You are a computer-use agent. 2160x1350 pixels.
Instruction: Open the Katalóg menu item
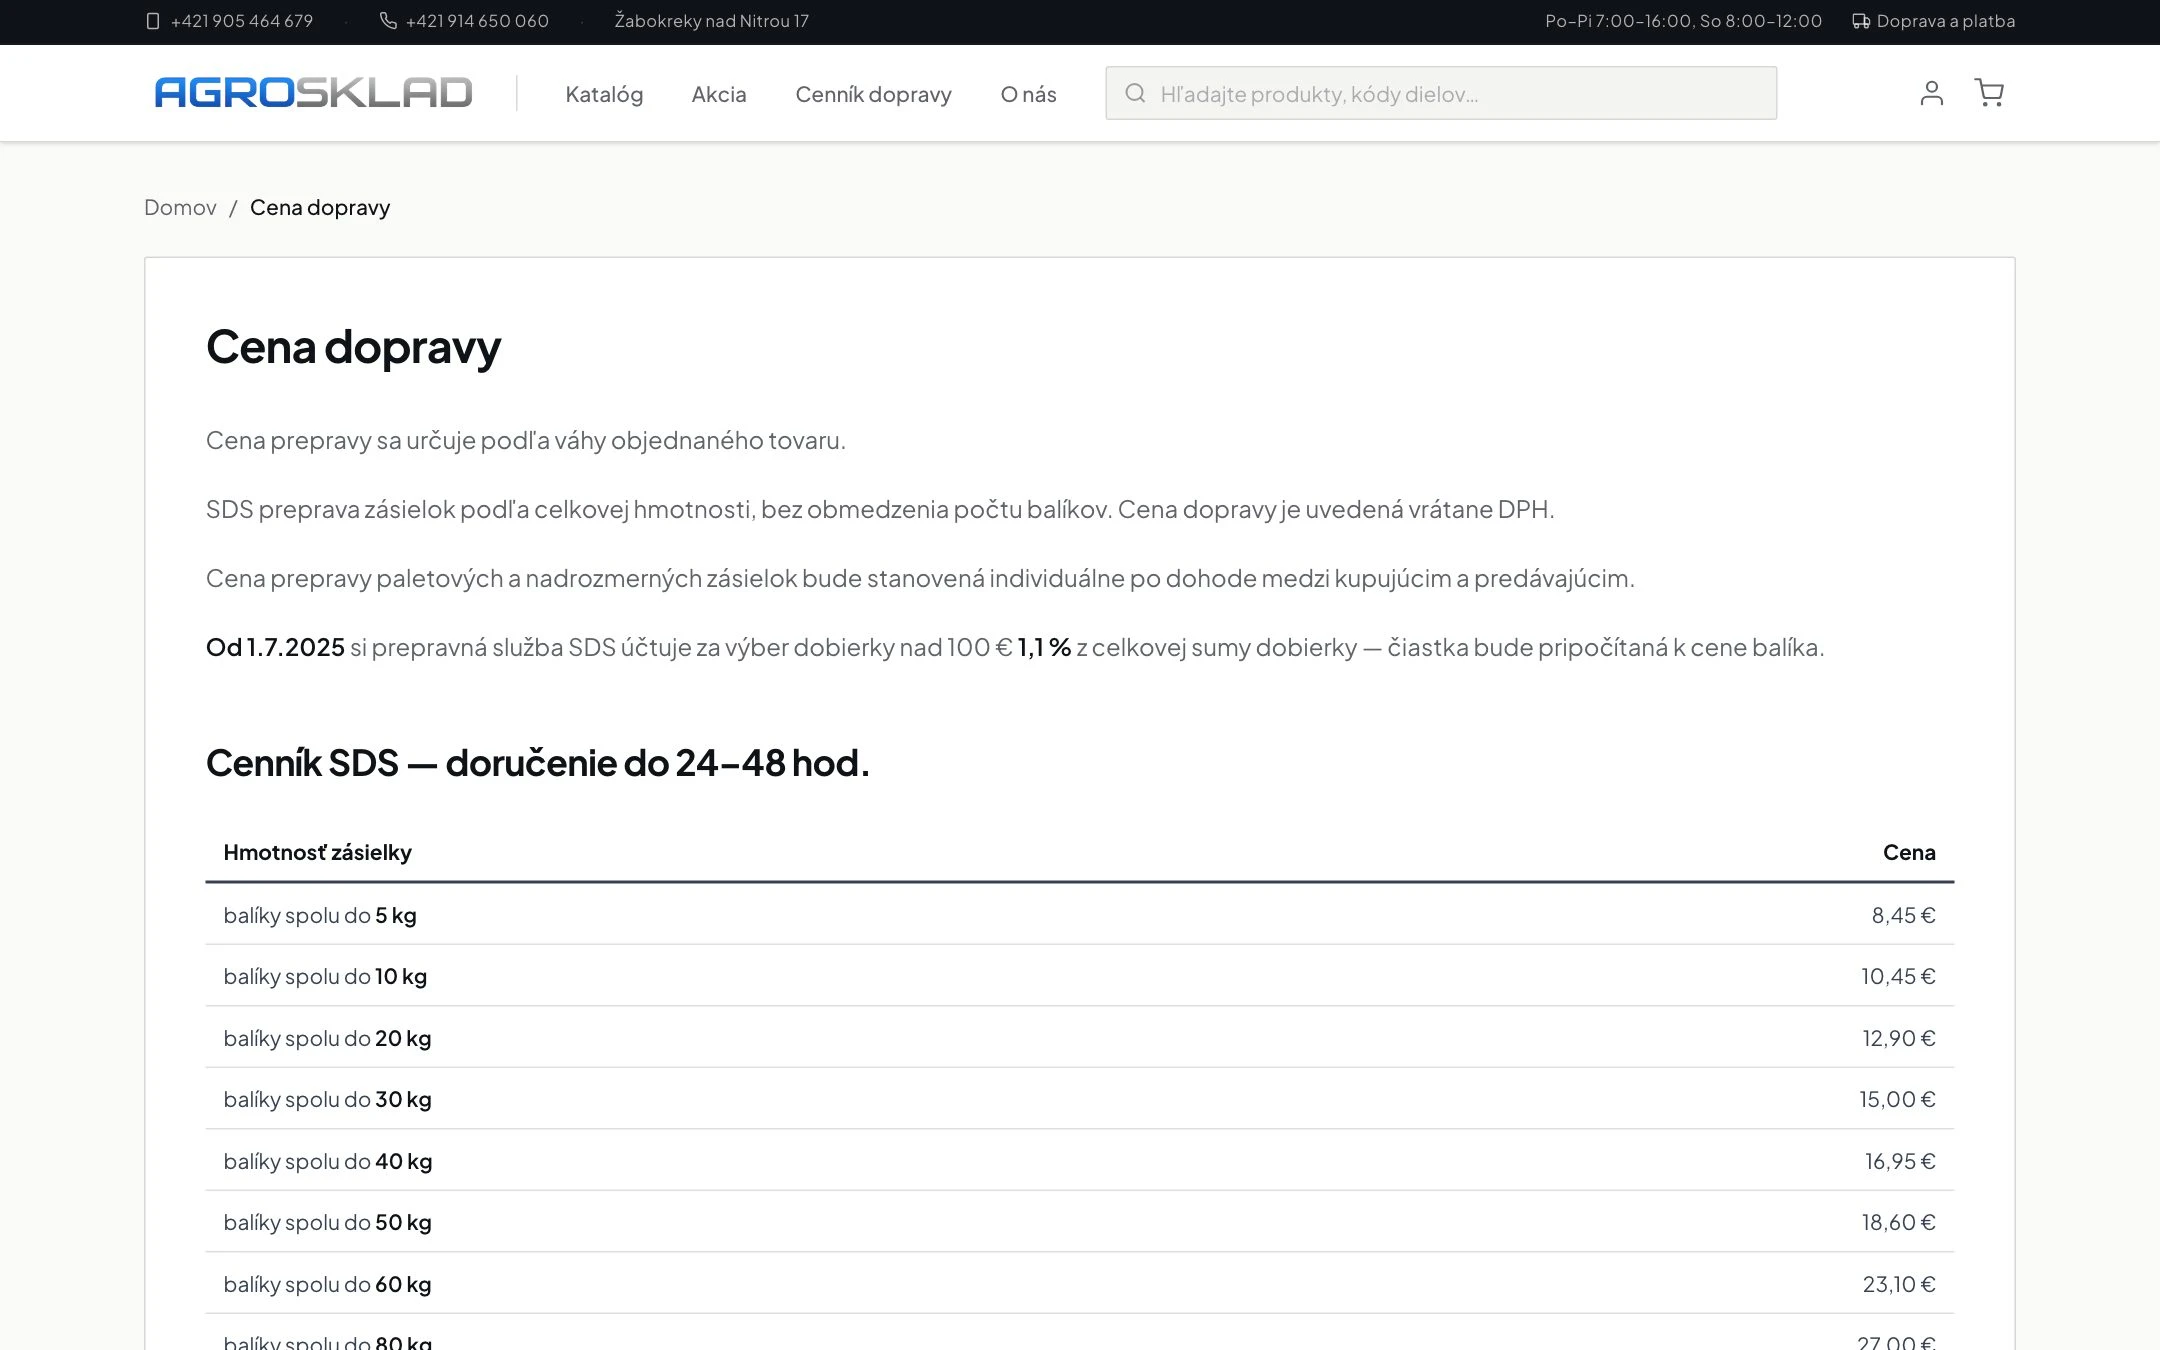pos(604,94)
